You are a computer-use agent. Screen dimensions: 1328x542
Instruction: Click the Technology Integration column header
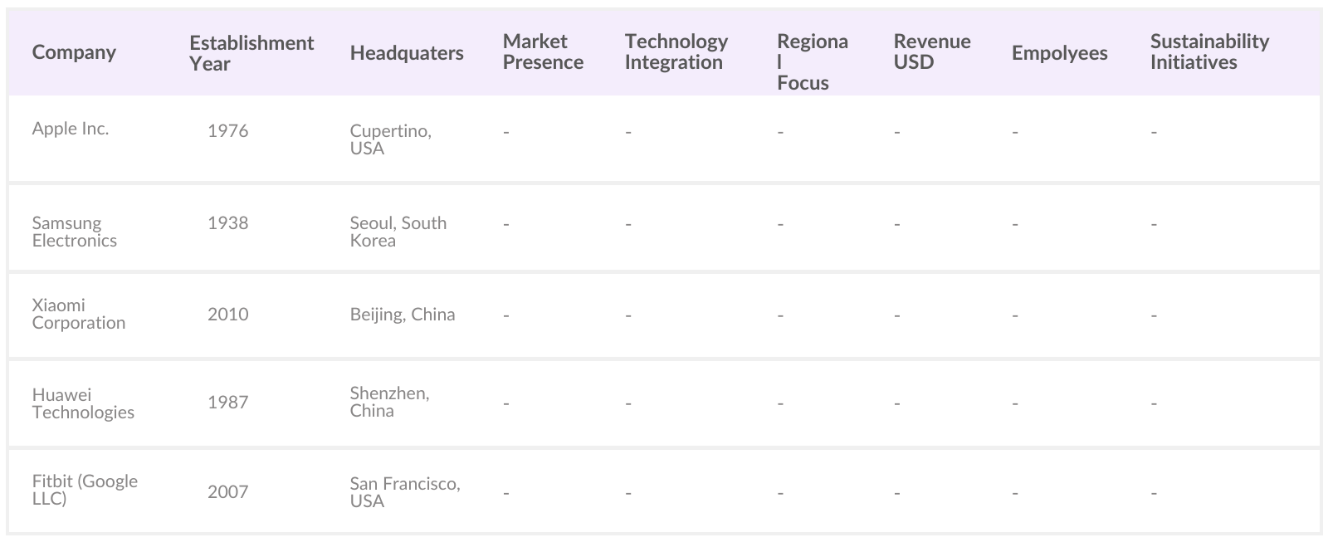point(676,52)
